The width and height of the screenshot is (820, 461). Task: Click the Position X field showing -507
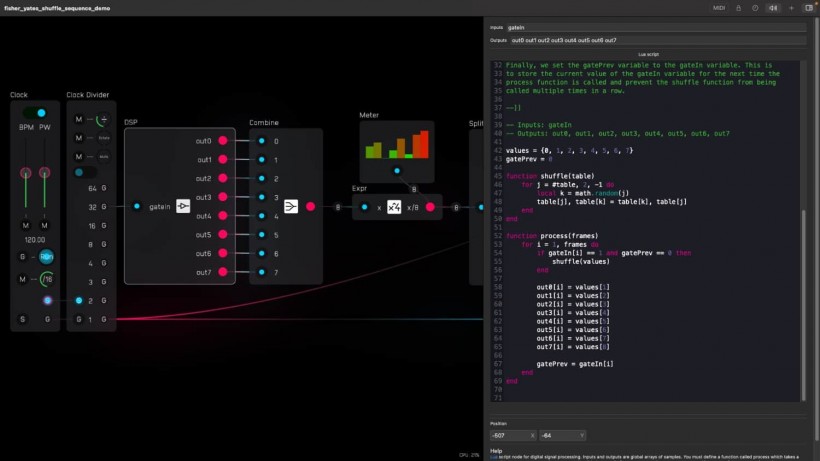click(x=512, y=435)
